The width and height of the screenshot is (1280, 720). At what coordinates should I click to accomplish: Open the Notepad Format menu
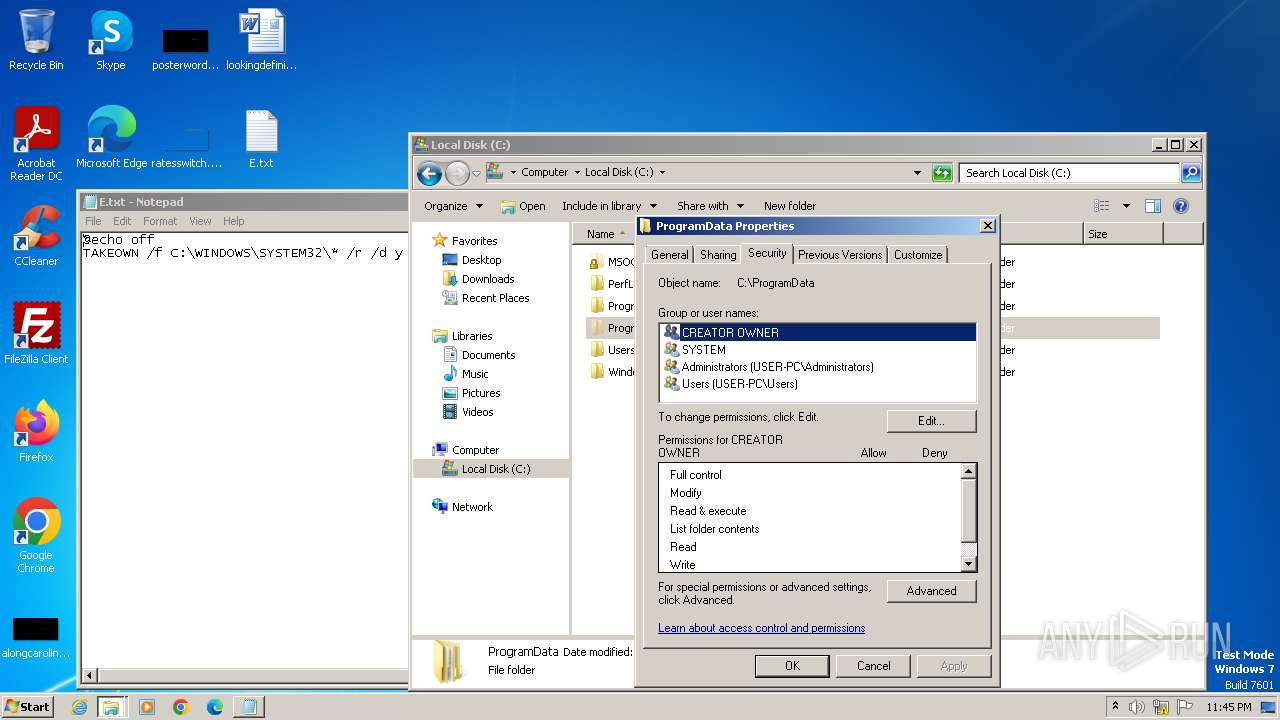[x=160, y=221]
